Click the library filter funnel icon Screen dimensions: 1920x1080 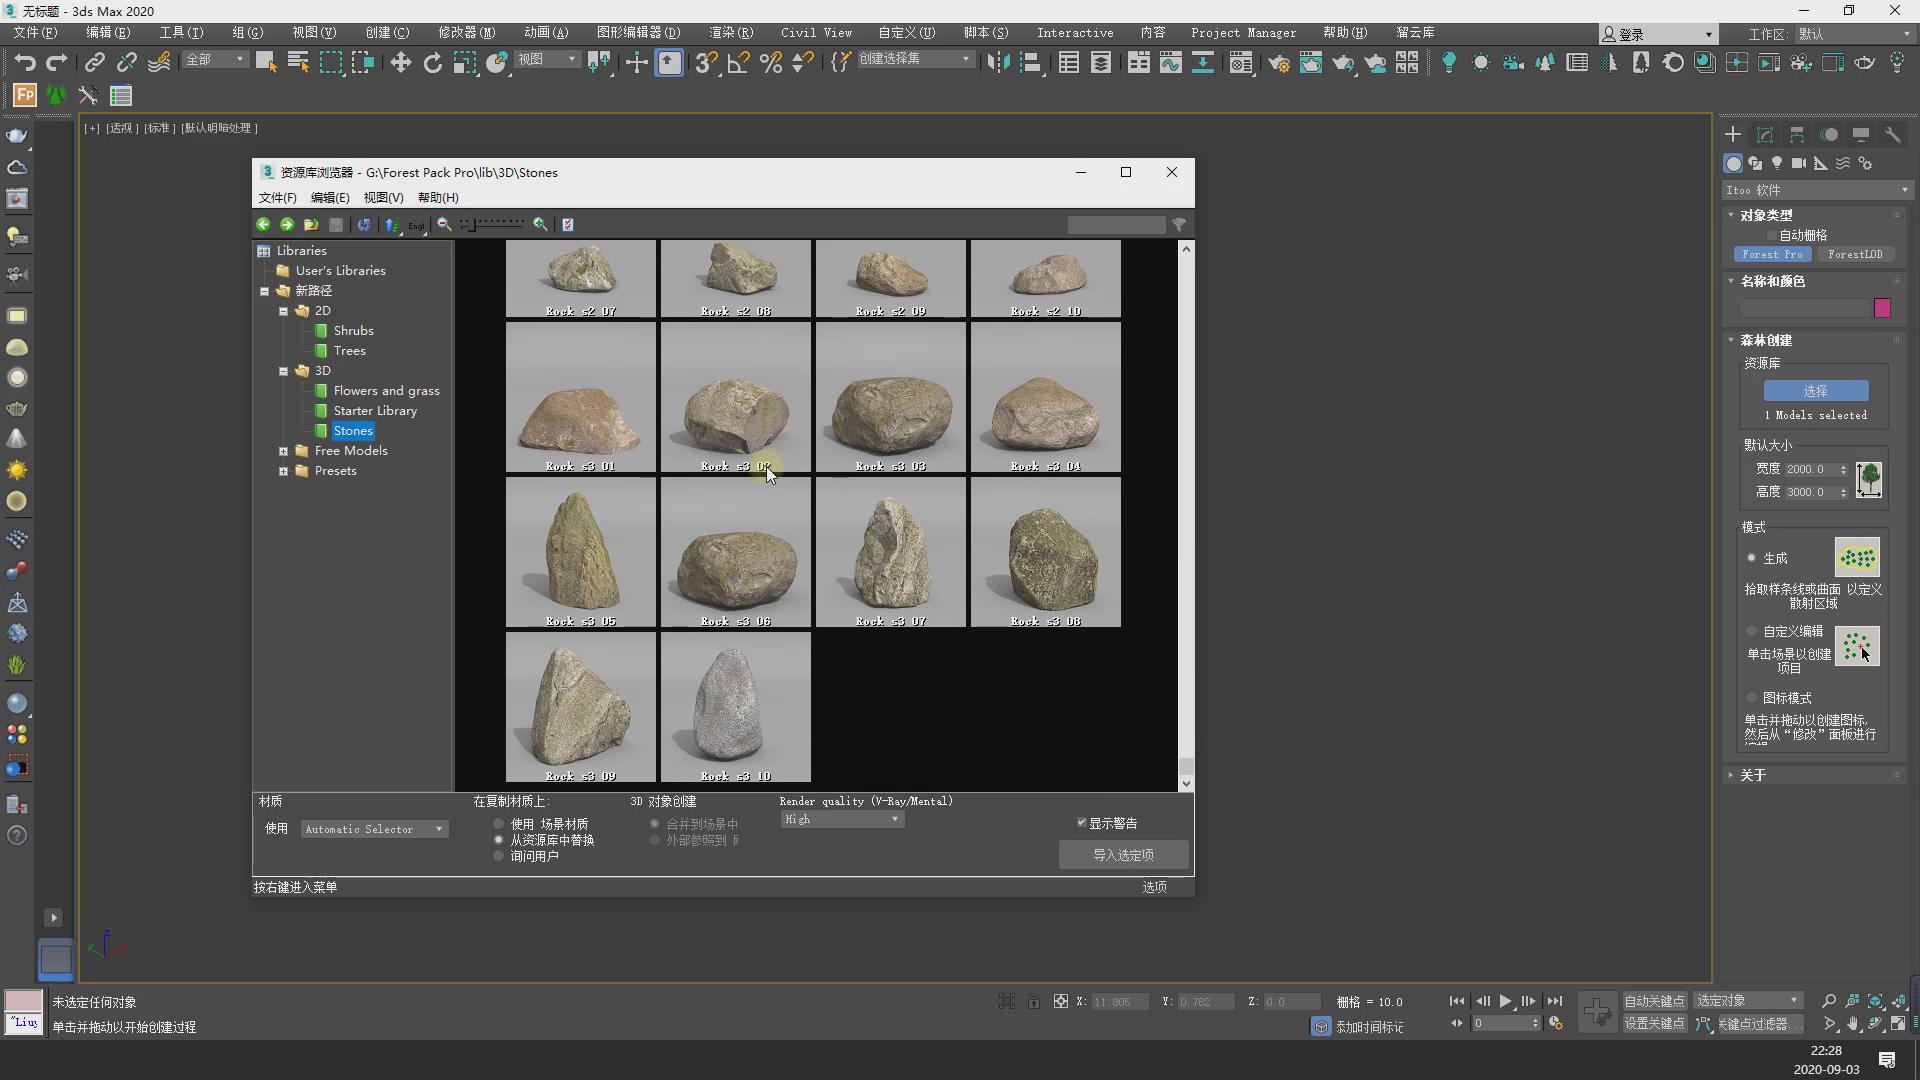(1179, 225)
